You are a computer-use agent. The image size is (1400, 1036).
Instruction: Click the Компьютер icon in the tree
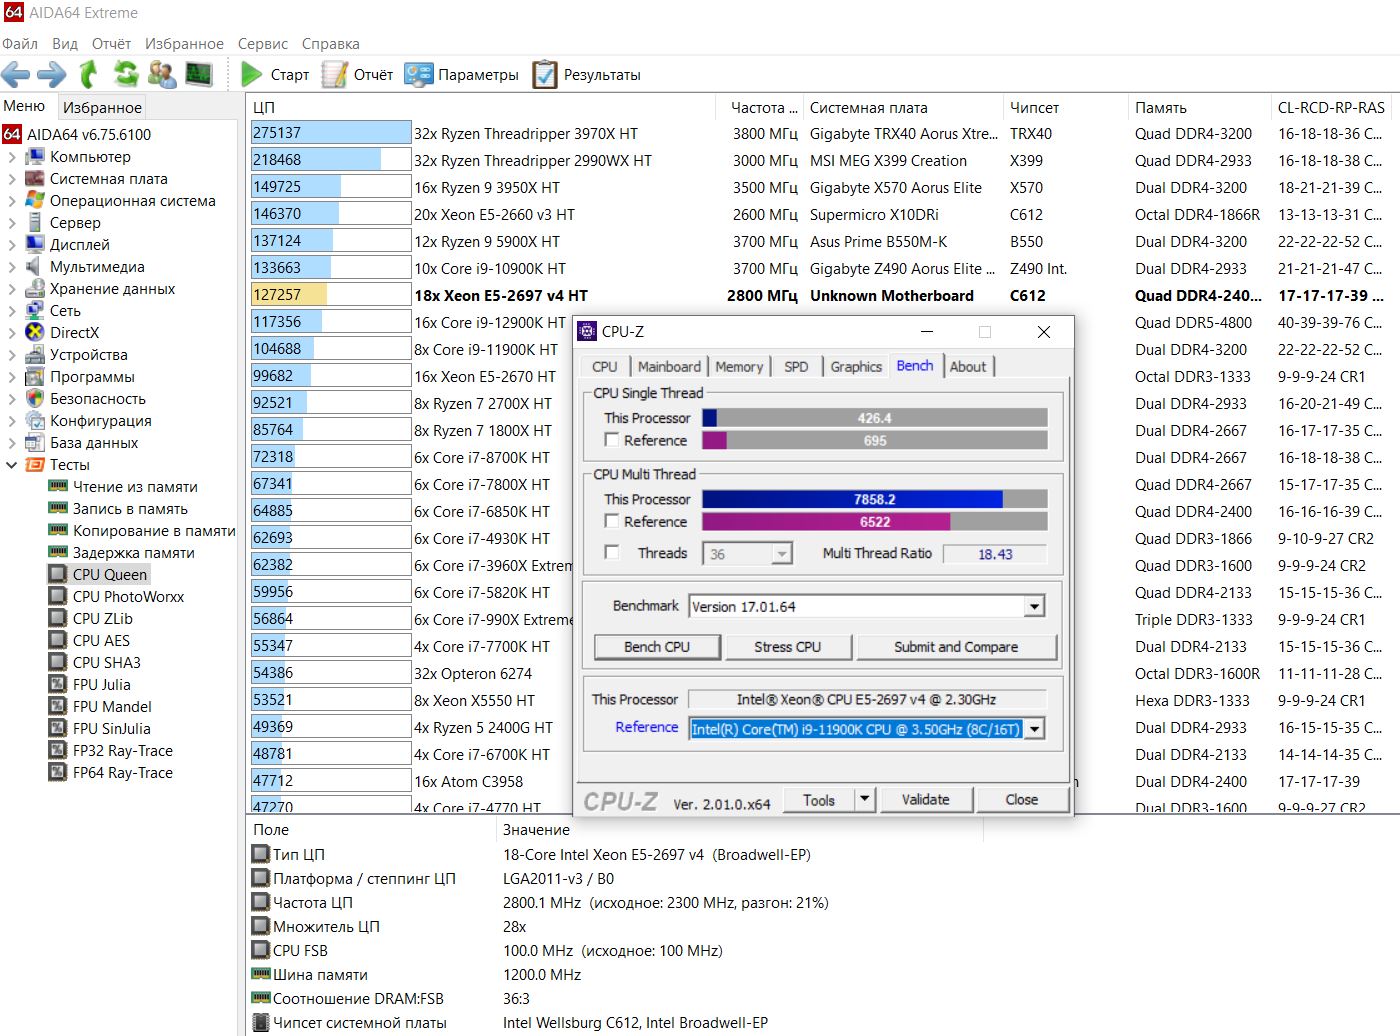(x=35, y=156)
